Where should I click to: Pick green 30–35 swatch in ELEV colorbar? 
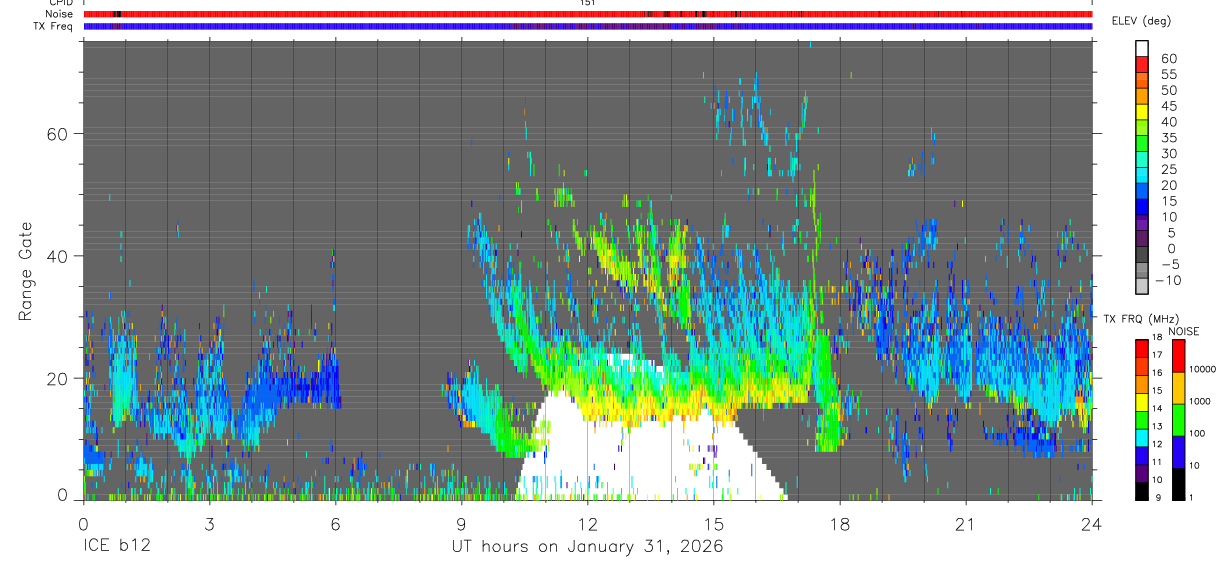coord(1142,144)
